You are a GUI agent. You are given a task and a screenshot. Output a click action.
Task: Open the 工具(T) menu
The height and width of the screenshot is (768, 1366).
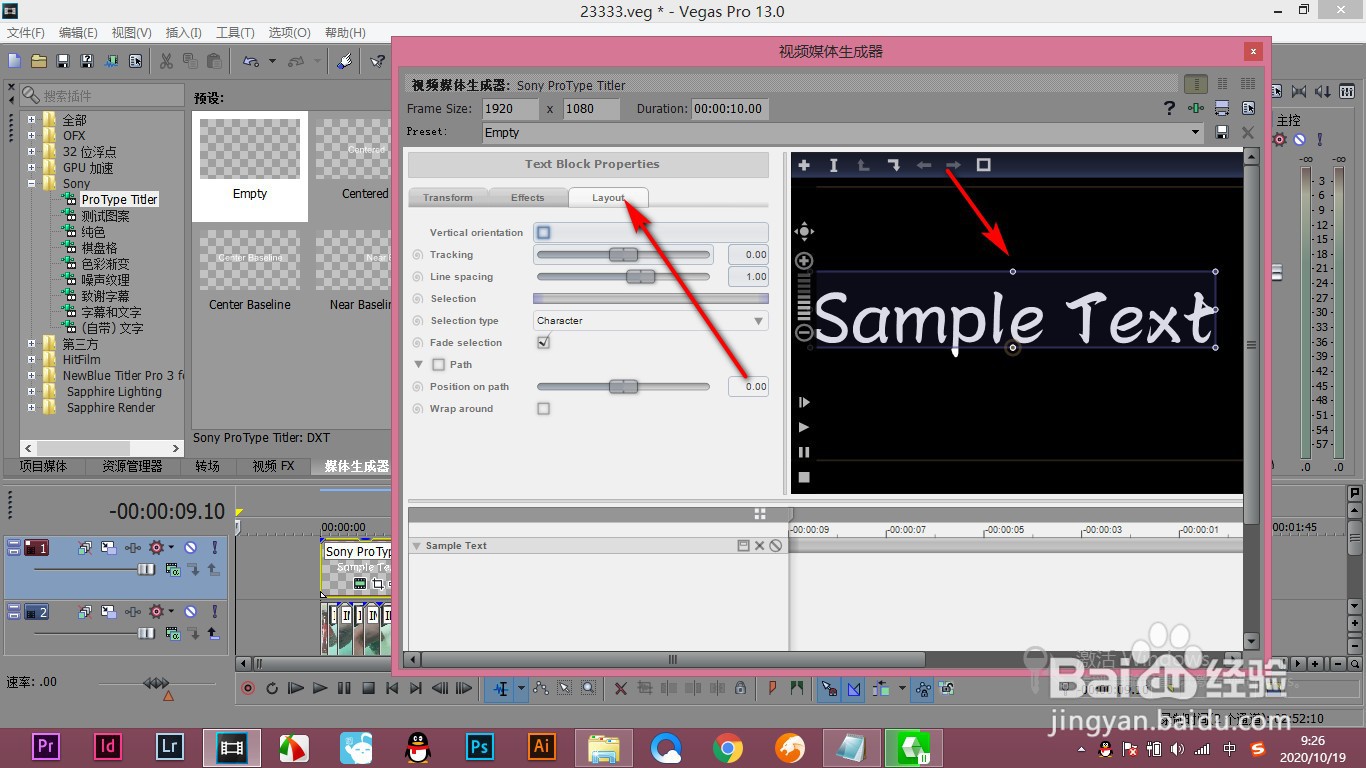[236, 33]
